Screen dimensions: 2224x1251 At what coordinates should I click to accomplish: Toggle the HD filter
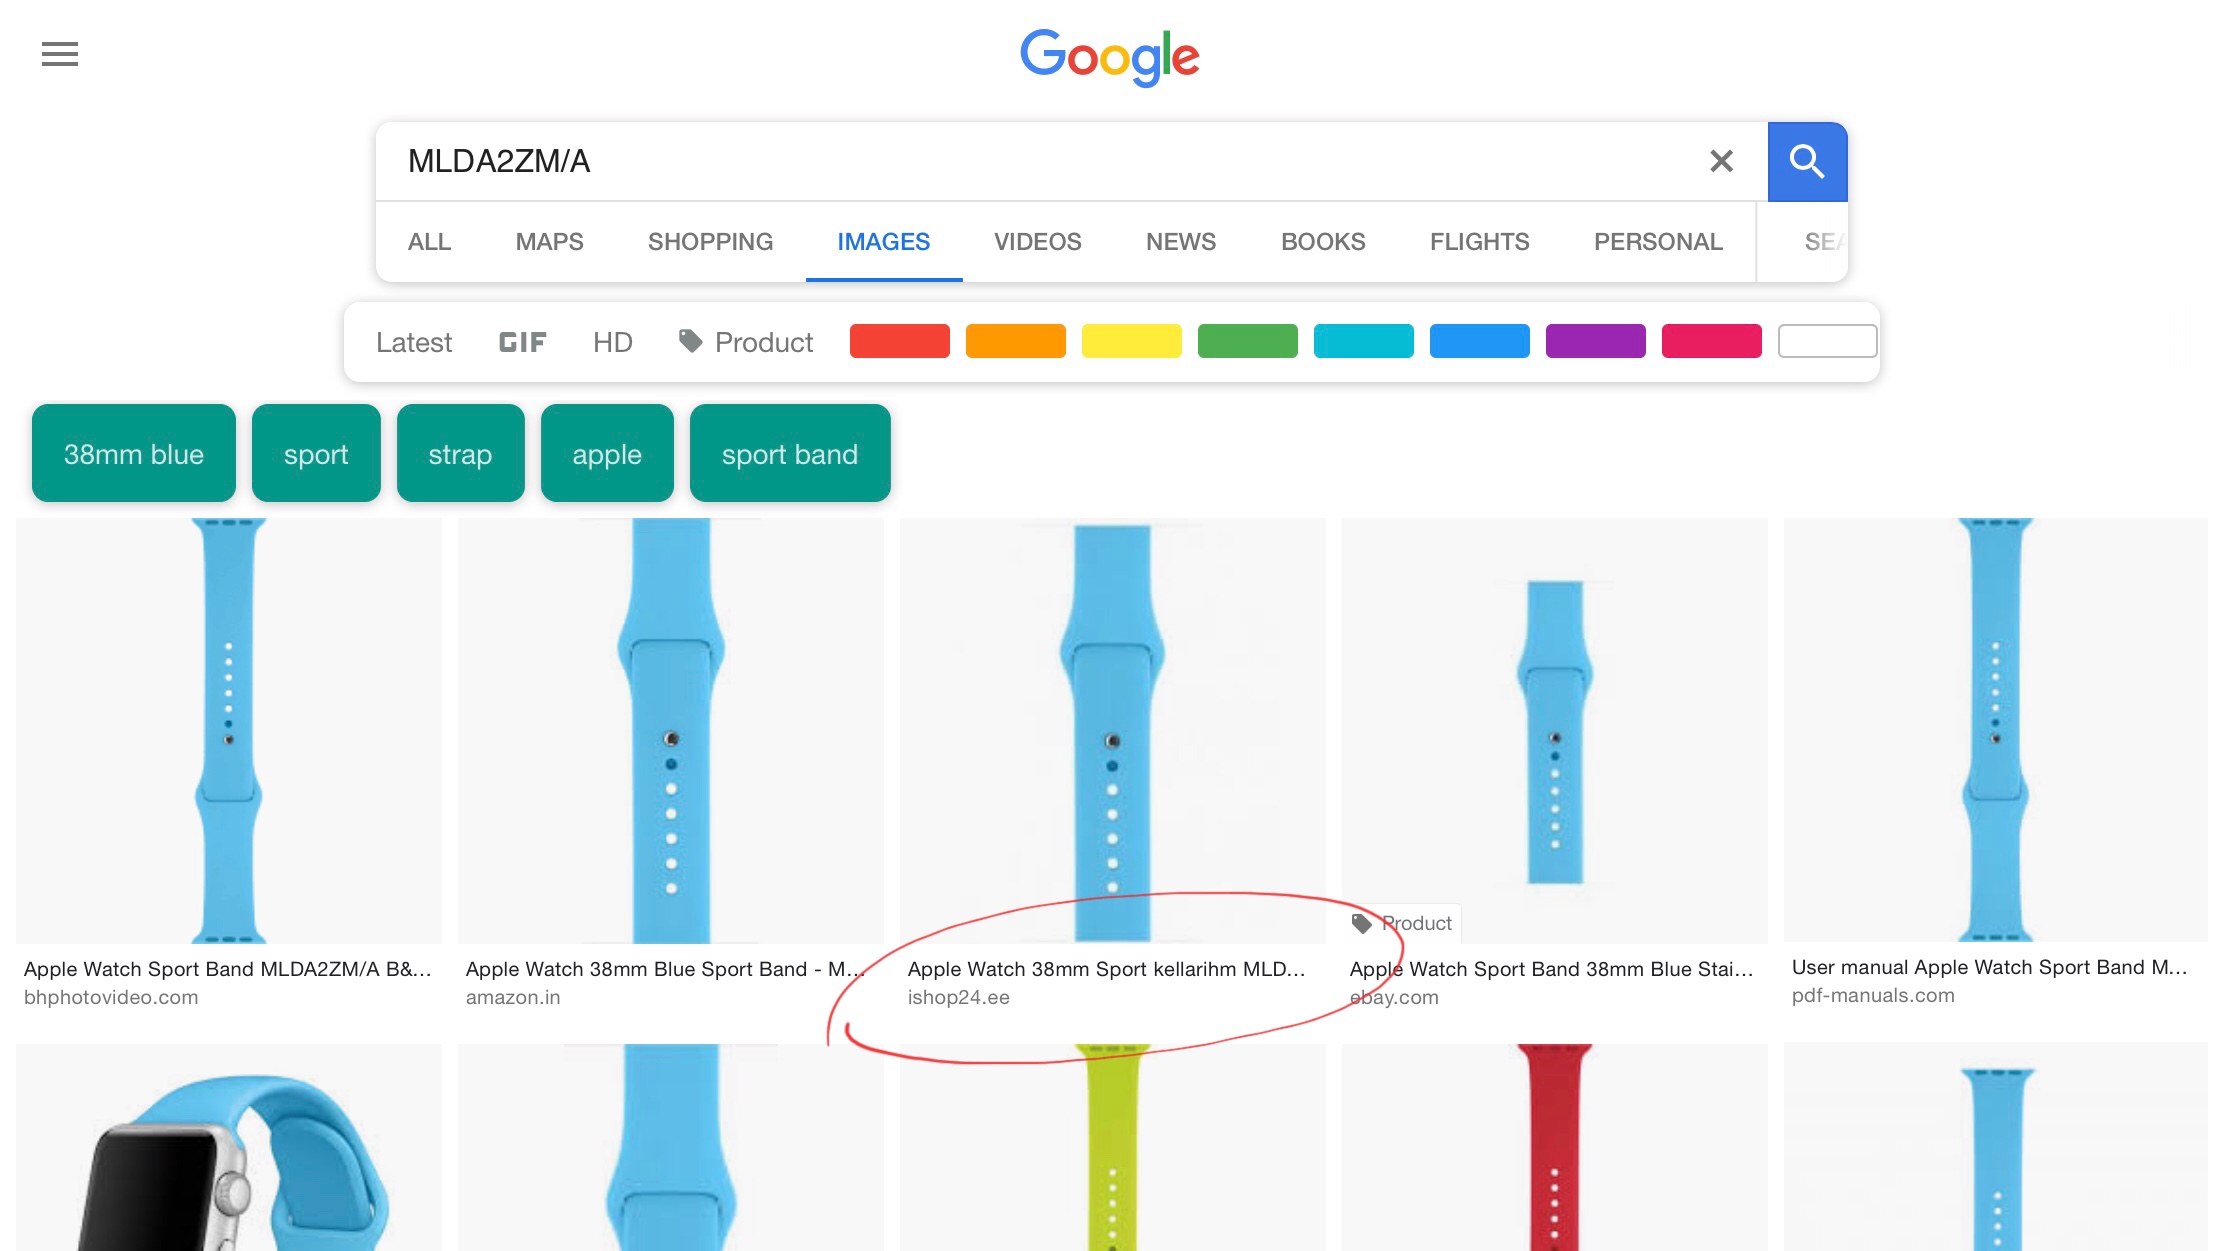pos(613,342)
